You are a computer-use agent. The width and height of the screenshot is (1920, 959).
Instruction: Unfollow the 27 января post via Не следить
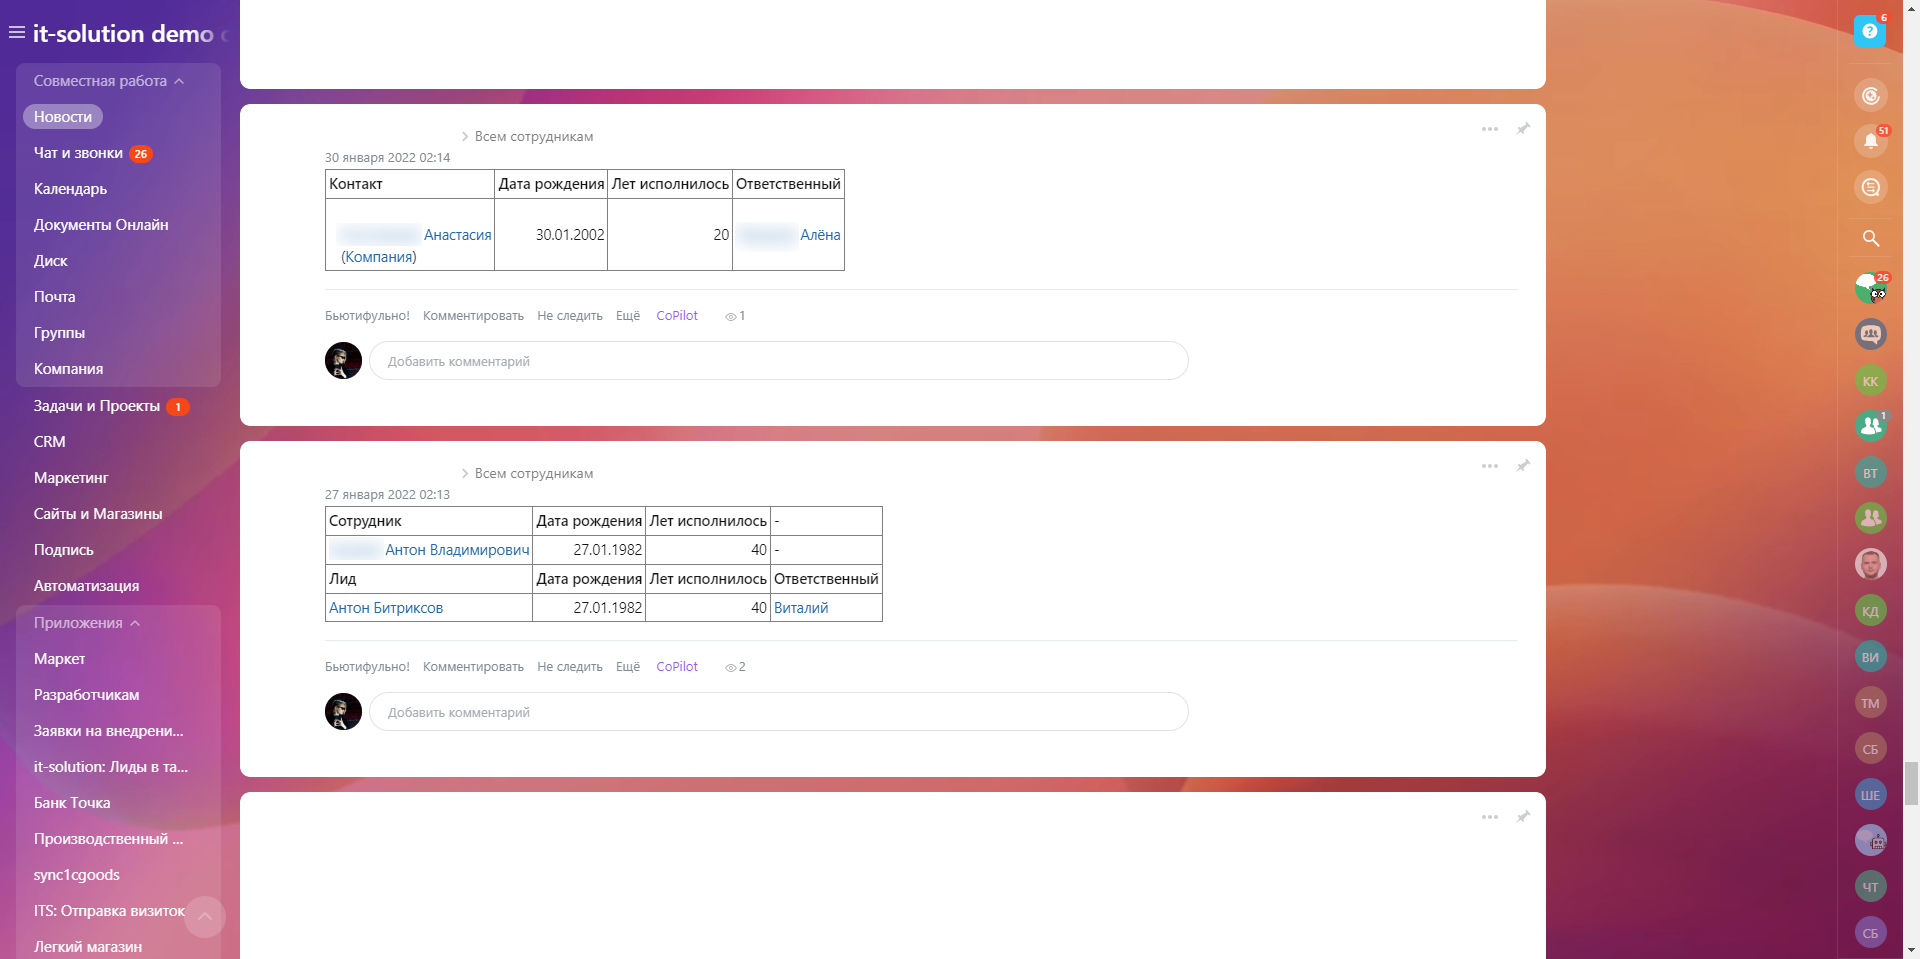(x=570, y=667)
